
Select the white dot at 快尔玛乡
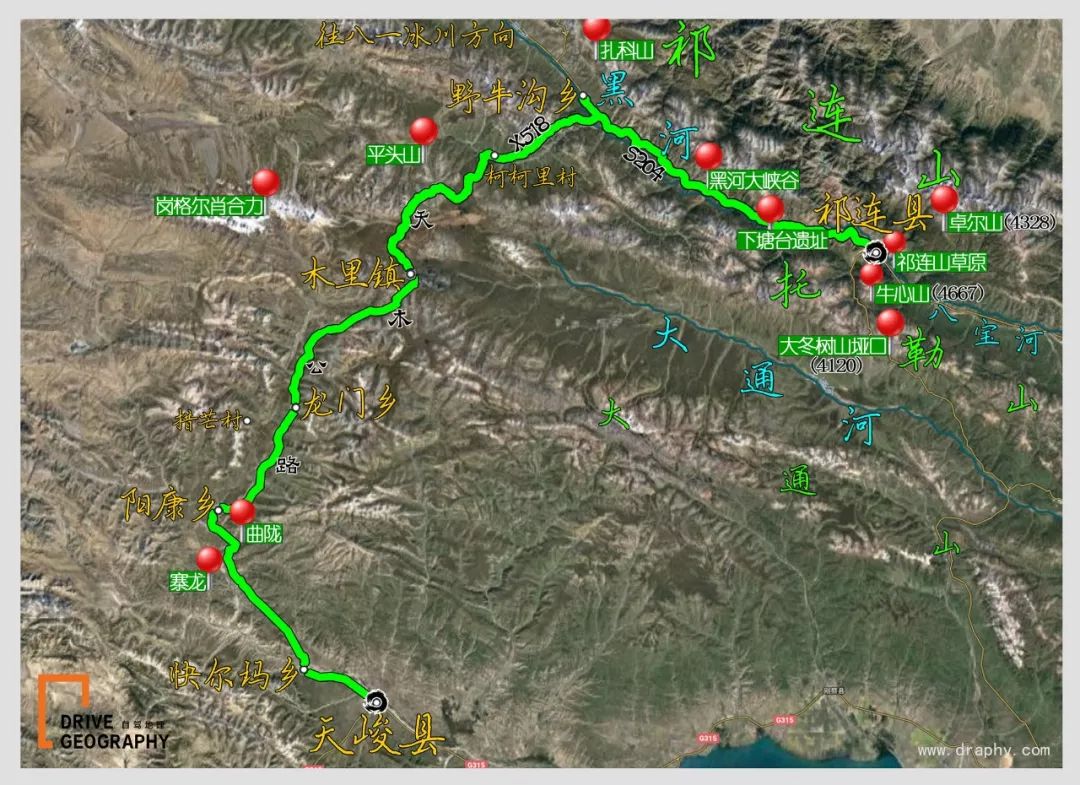[303, 669]
